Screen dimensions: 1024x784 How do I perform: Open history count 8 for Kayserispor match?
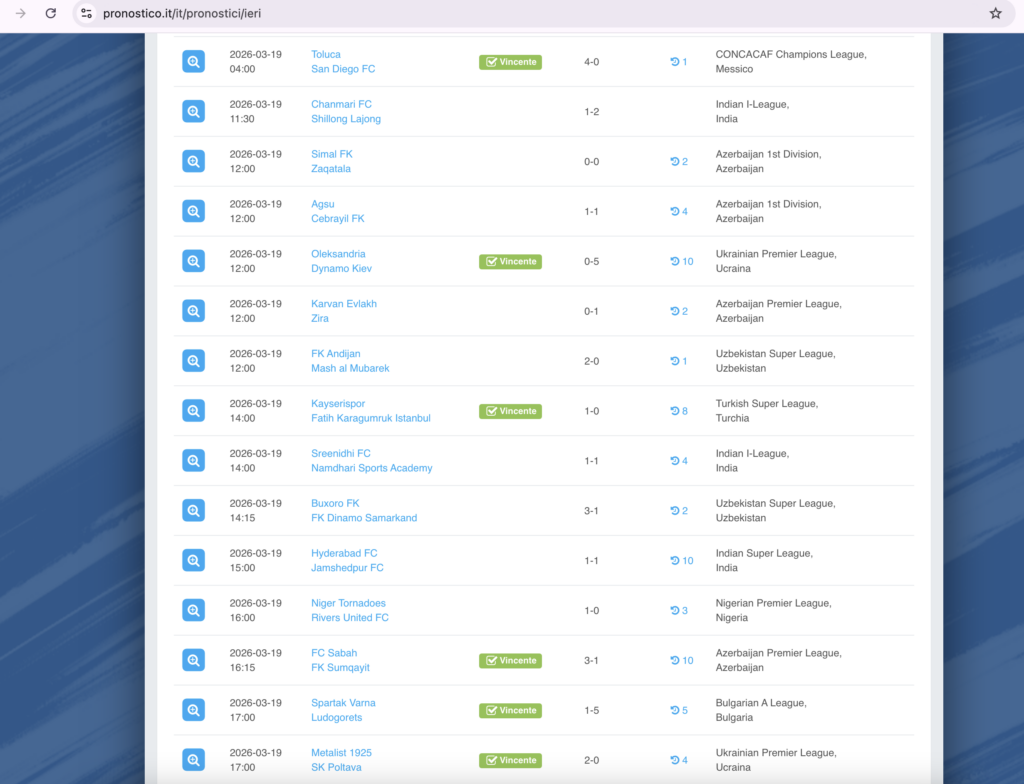[679, 411]
